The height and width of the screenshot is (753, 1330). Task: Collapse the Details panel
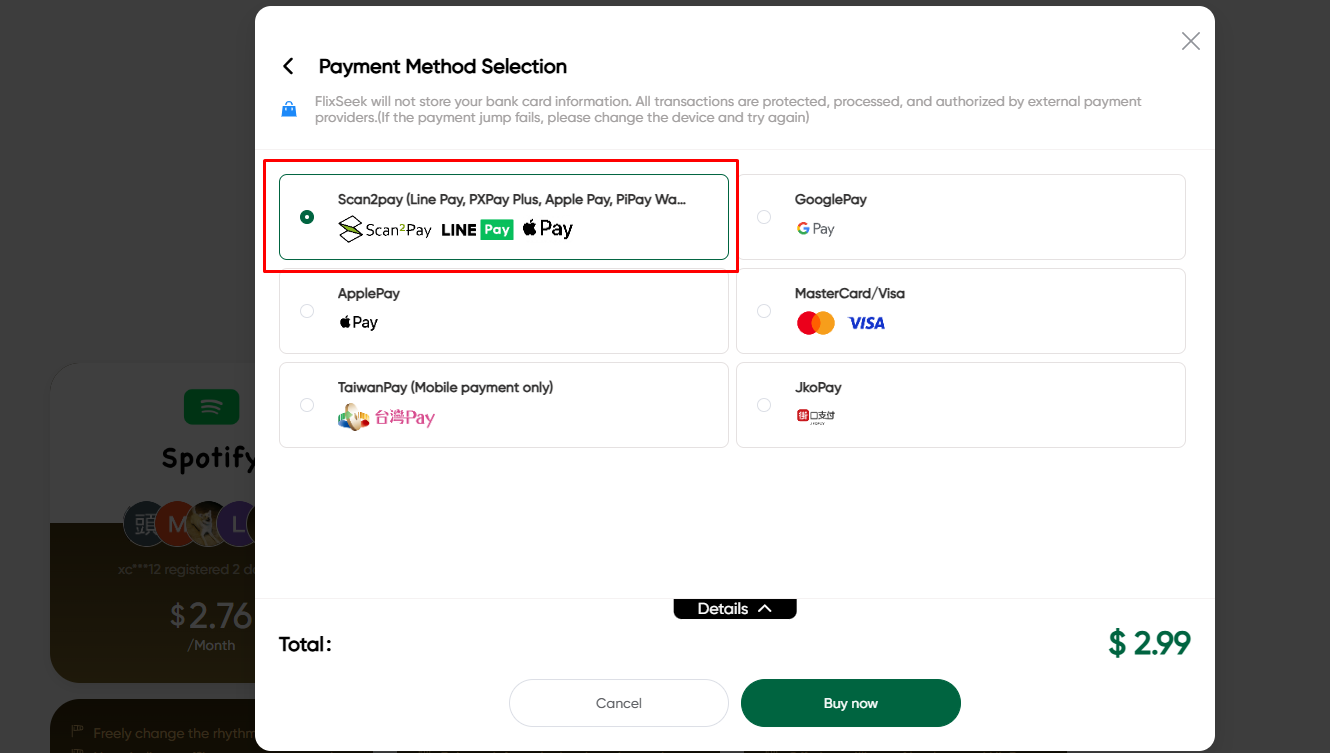[x=735, y=608]
